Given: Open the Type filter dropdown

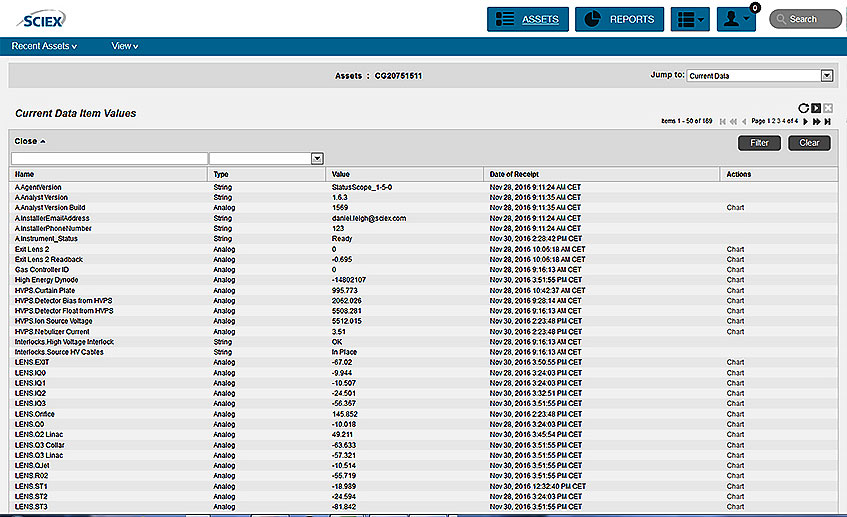Looking at the screenshot, I should [x=317, y=158].
